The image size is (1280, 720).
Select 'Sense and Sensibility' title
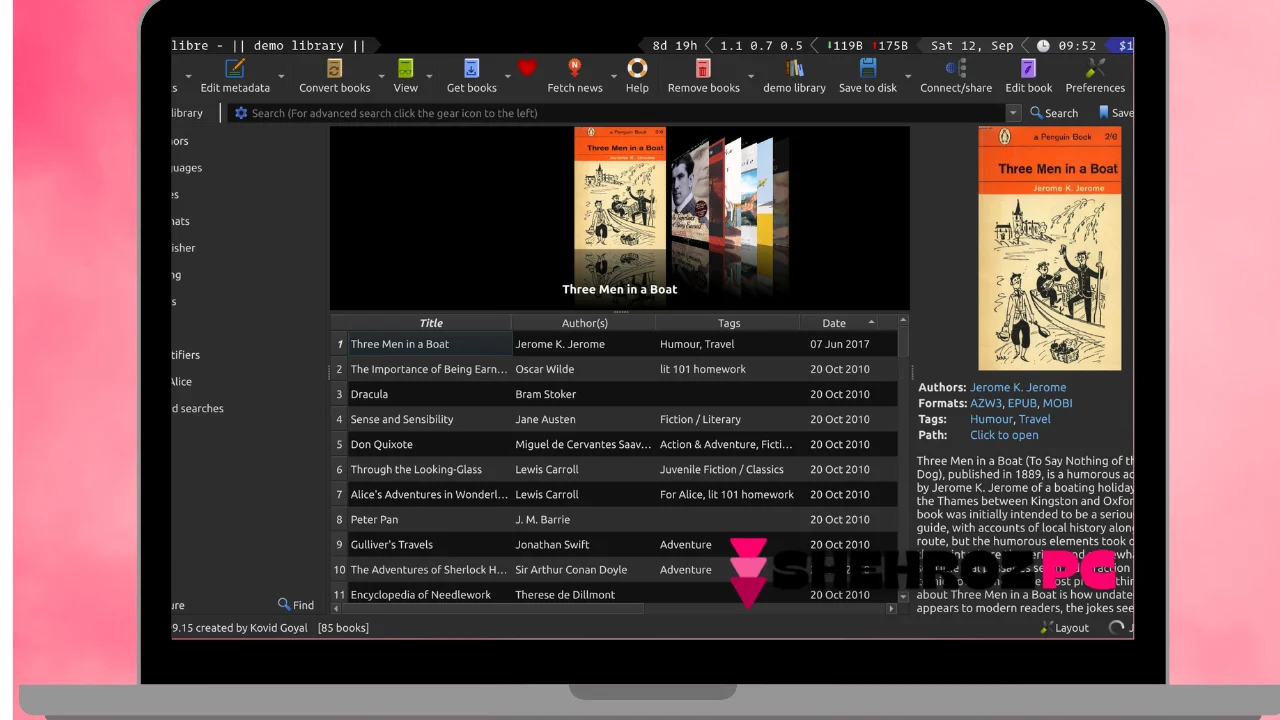pos(402,419)
